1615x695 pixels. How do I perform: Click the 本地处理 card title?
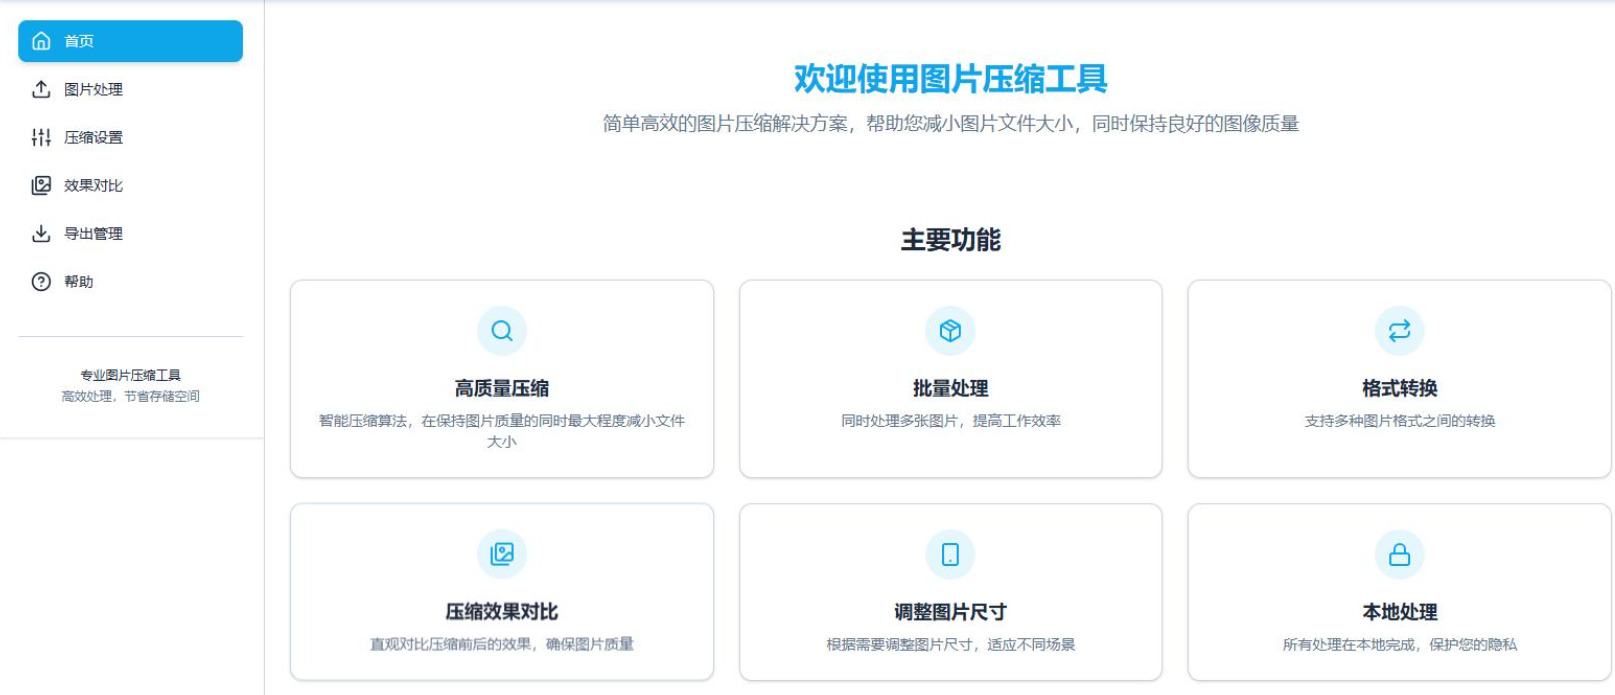pyautogui.click(x=1399, y=611)
